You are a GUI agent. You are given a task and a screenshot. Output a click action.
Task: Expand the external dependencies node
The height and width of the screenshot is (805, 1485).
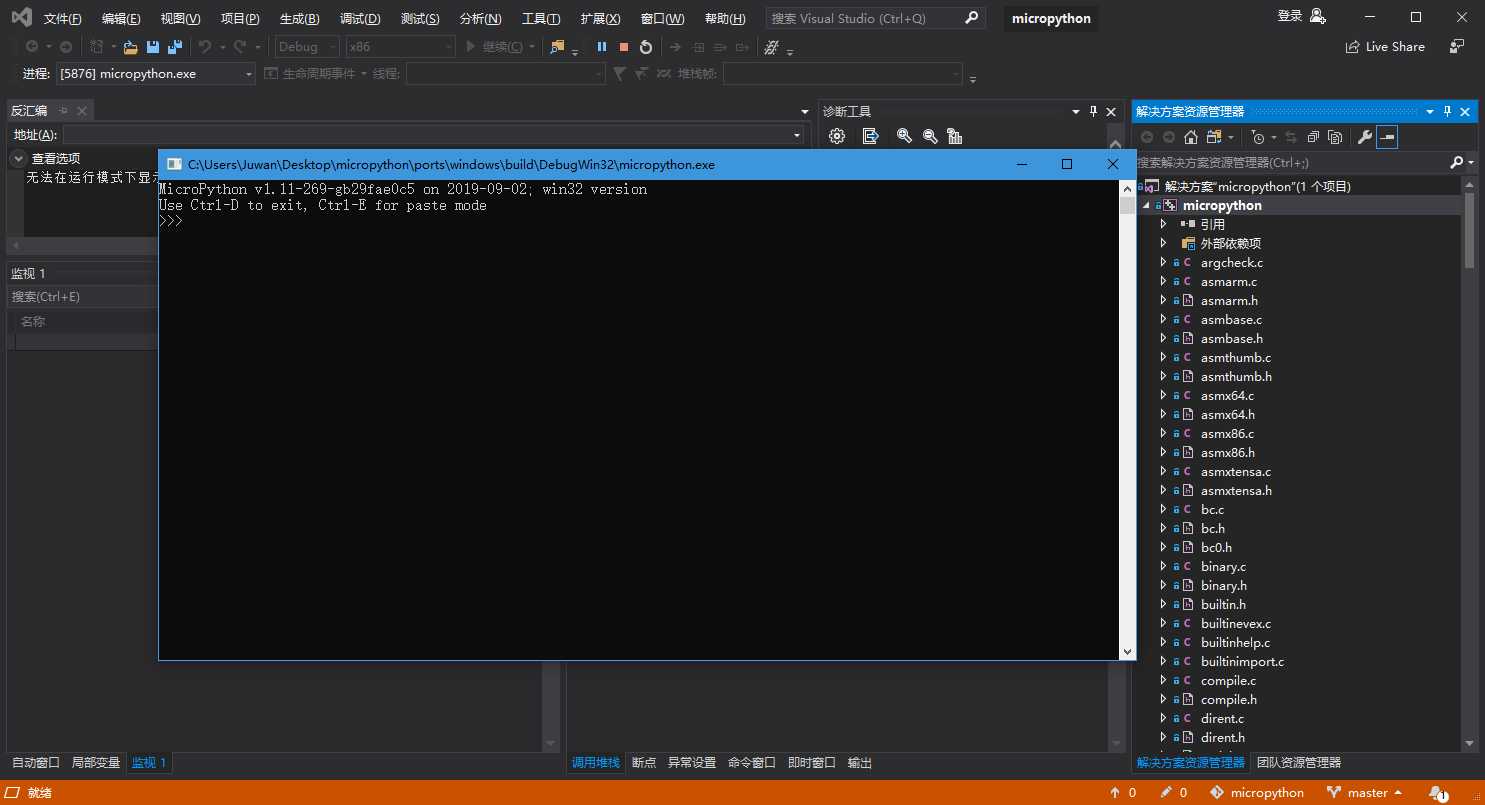click(1163, 244)
